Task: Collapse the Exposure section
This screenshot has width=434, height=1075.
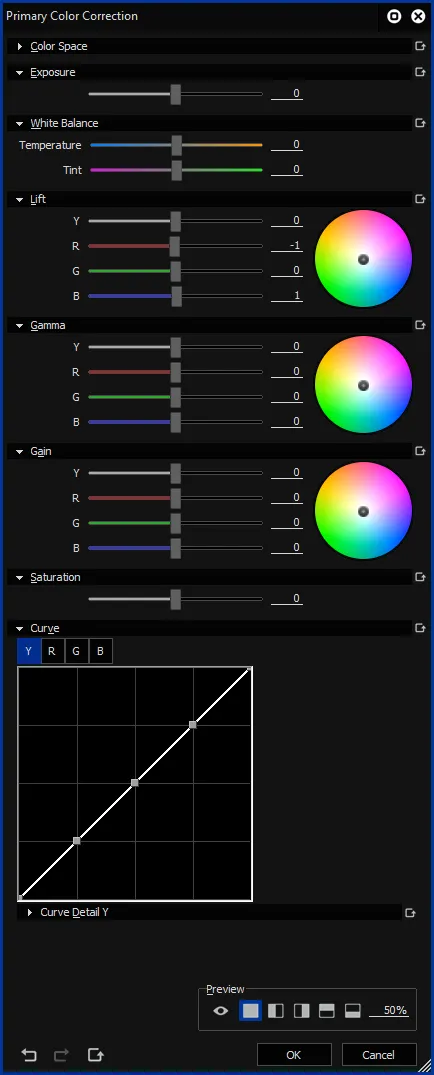Action: pyautogui.click(x=19, y=73)
